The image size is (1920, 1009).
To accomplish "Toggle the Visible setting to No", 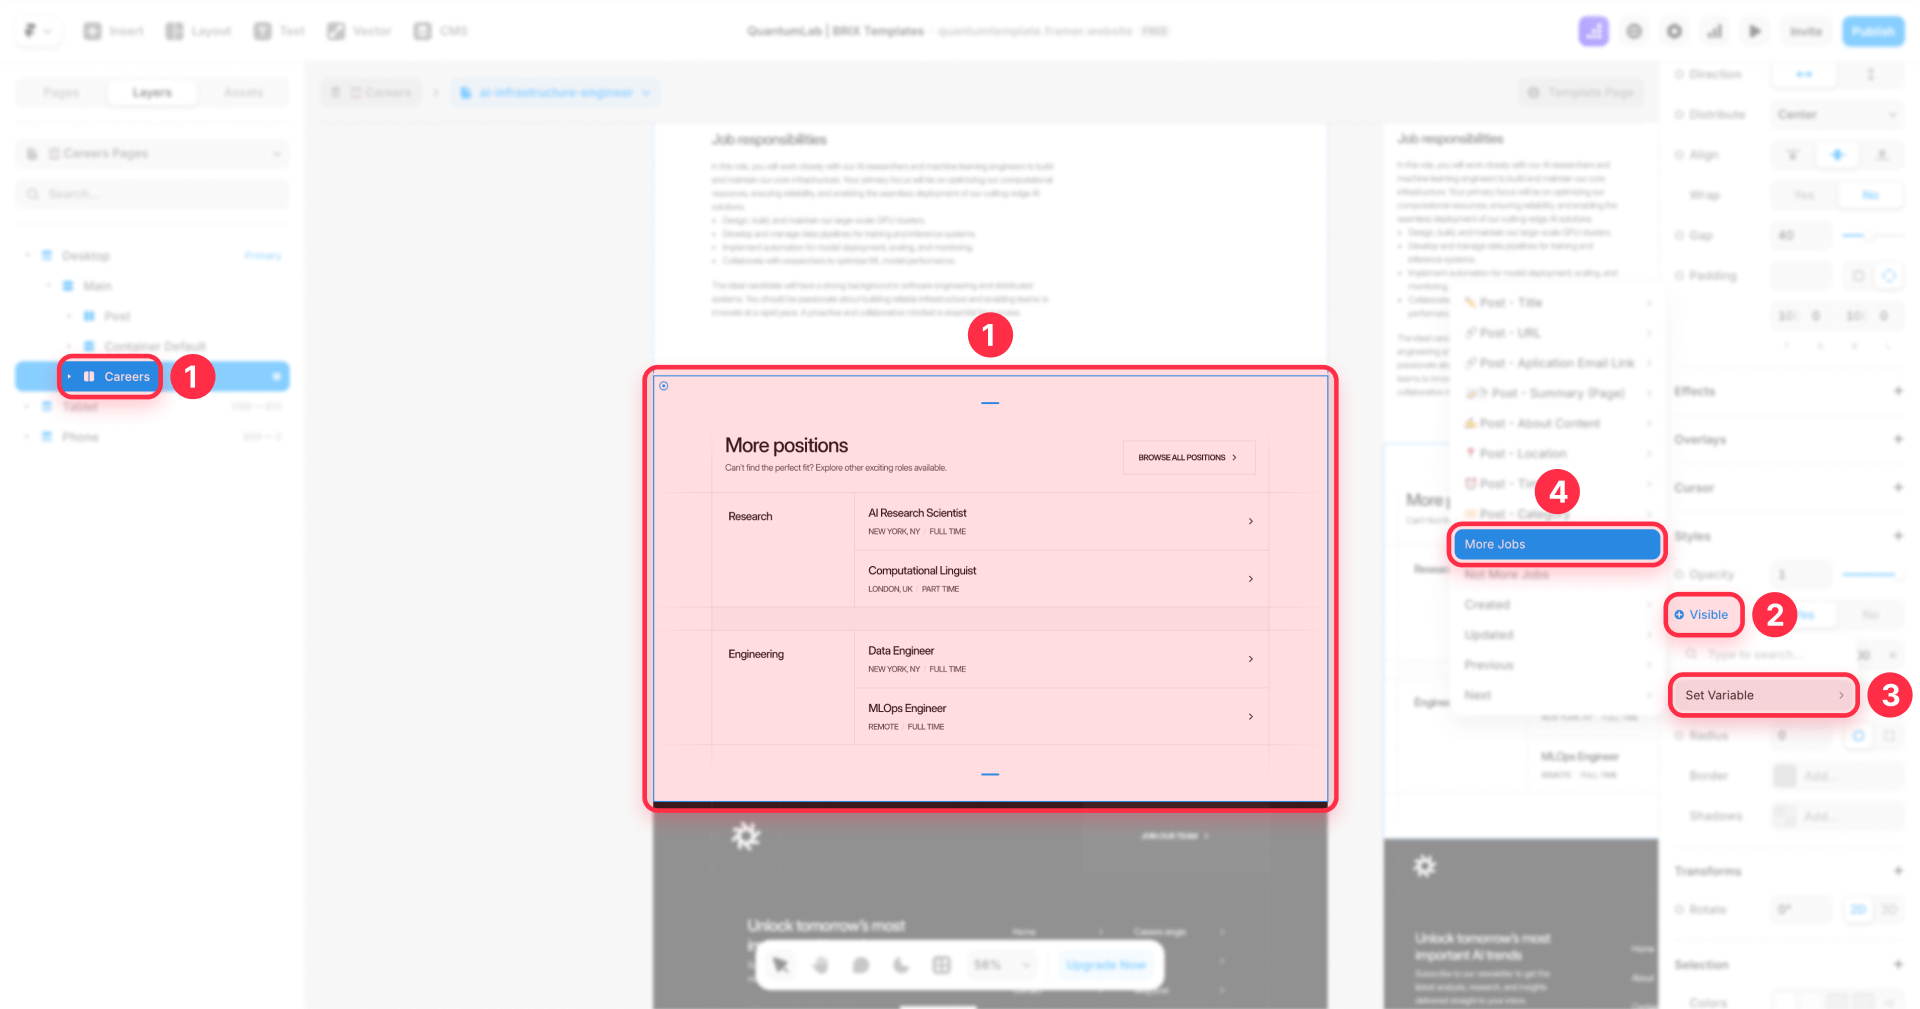I will [1870, 615].
